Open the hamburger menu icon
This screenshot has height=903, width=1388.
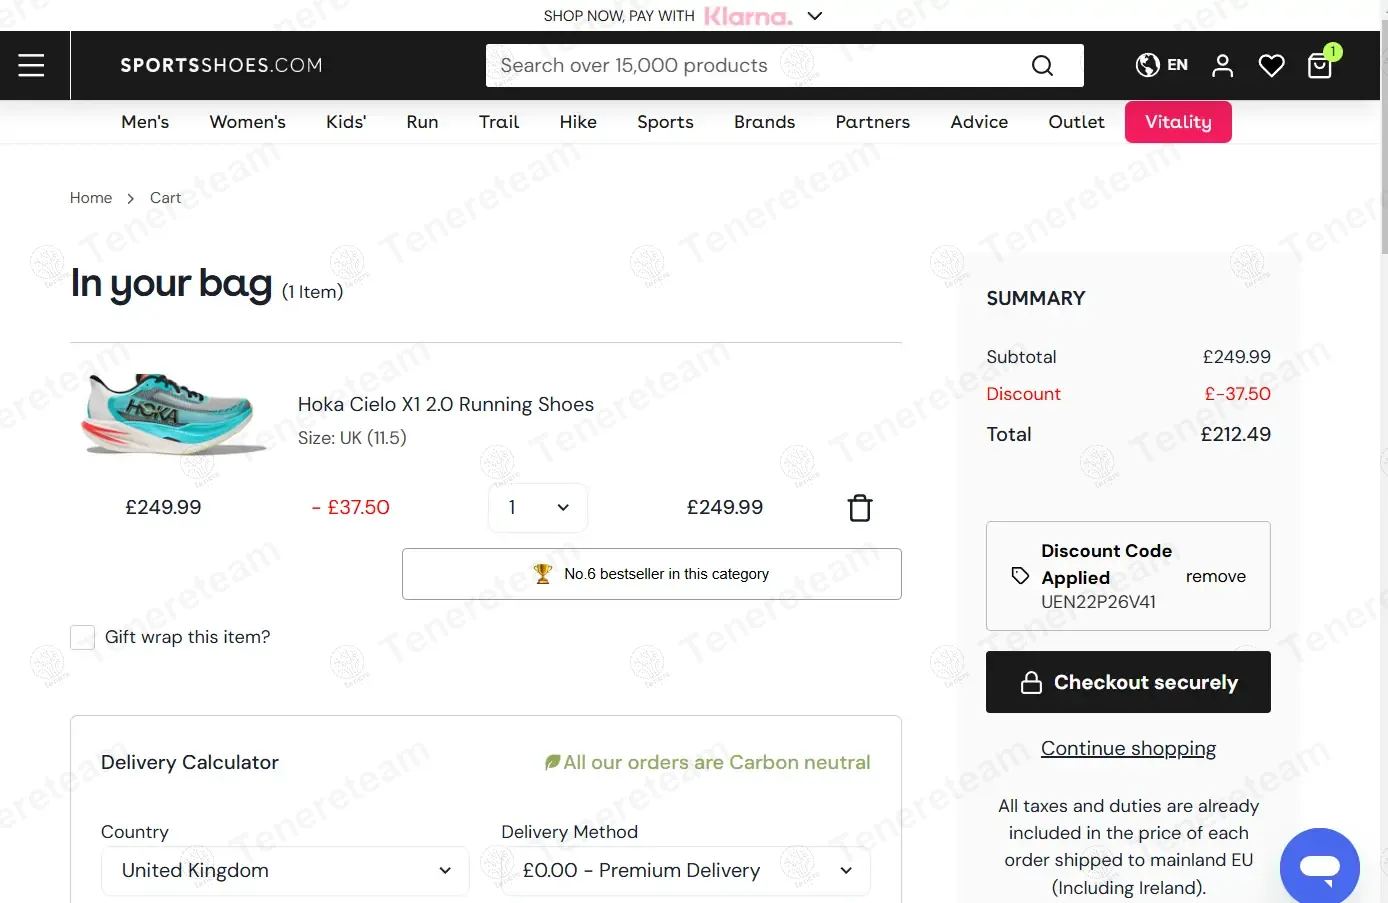31,65
